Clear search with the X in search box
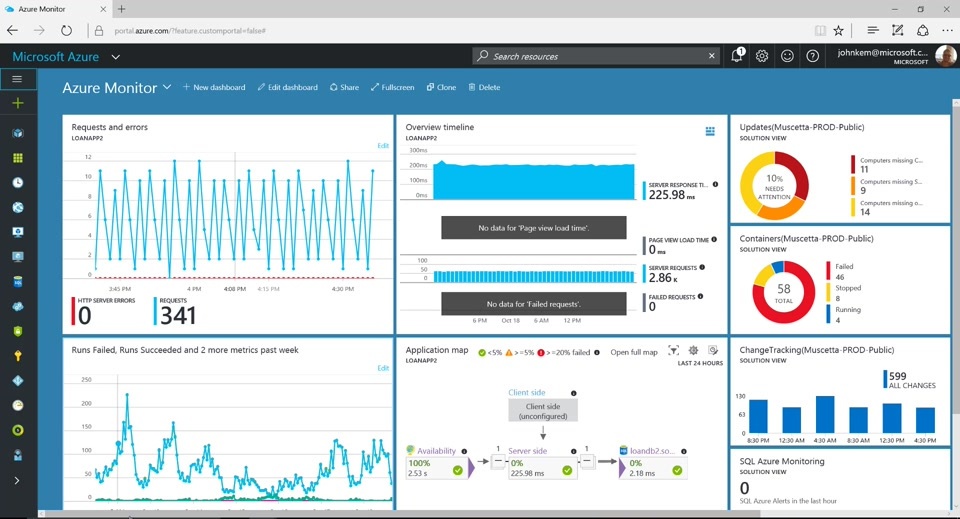960x519 pixels. [x=711, y=56]
